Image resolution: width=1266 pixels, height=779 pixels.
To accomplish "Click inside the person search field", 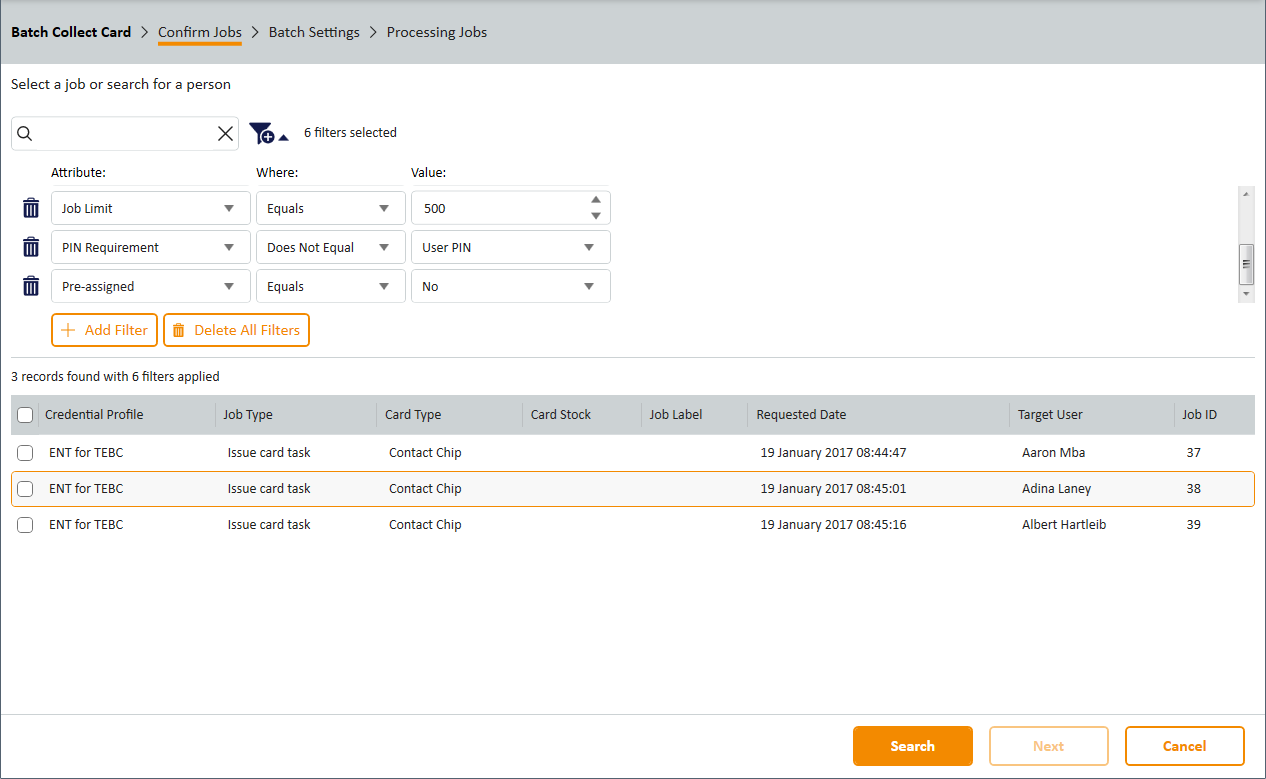I will (x=122, y=134).
